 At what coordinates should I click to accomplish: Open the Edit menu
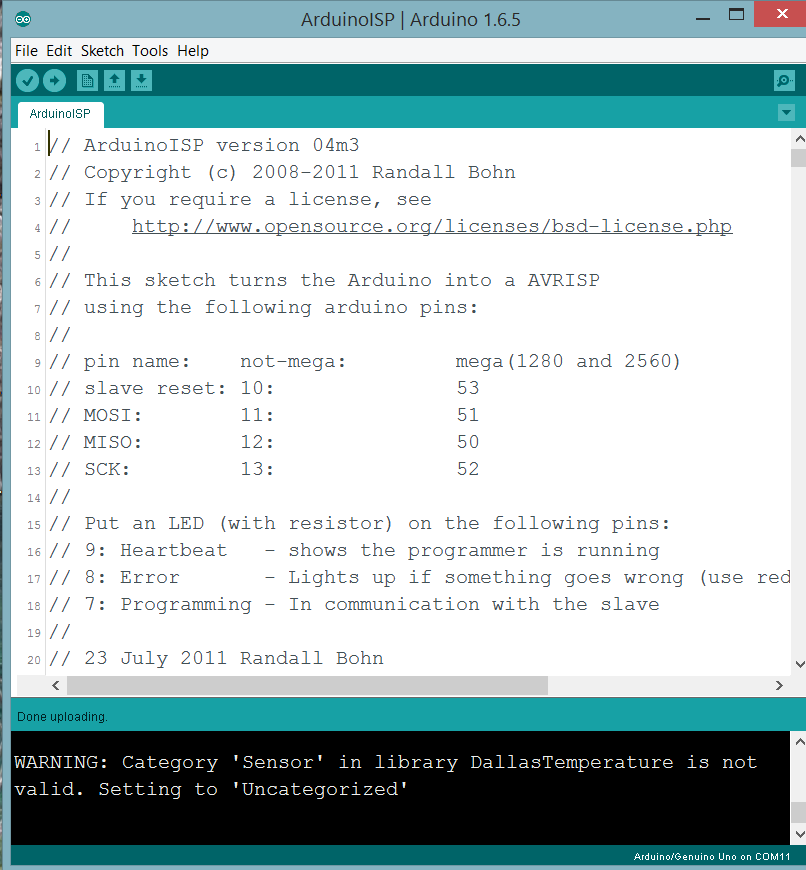click(x=59, y=51)
